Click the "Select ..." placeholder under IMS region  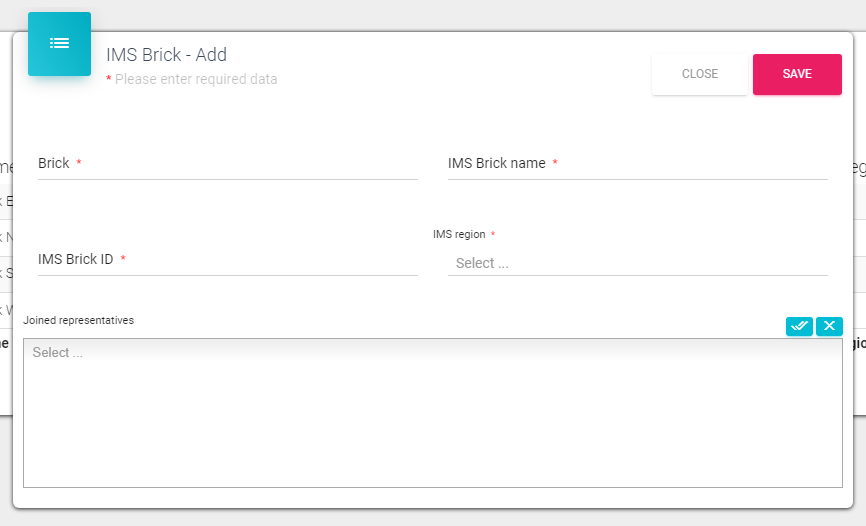[481, 263]
